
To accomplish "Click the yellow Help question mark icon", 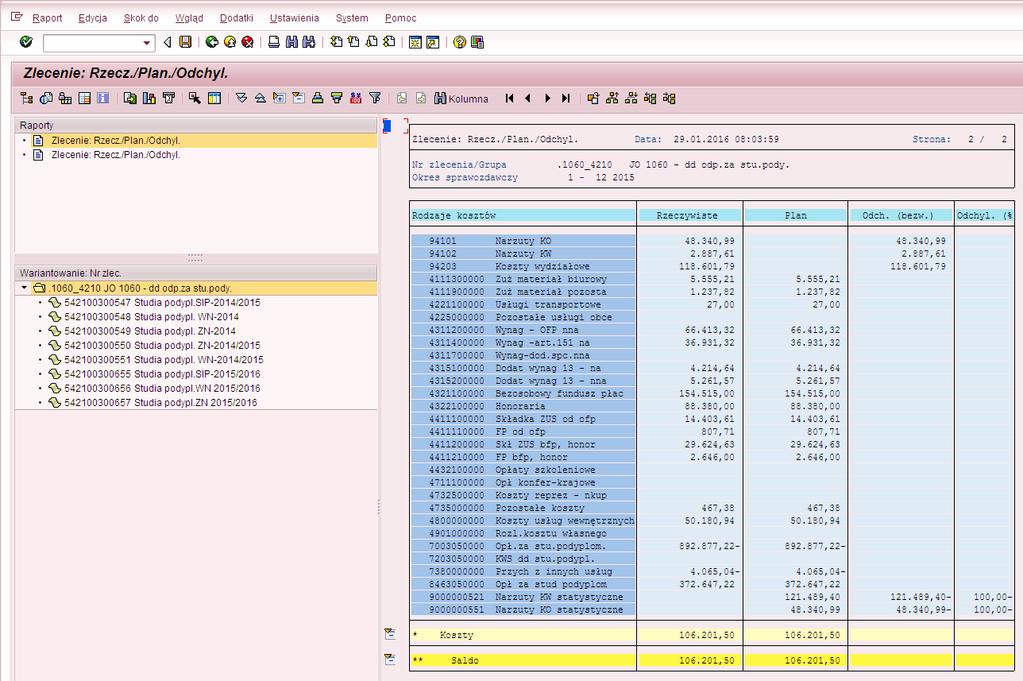I will [x=459, y=42].
